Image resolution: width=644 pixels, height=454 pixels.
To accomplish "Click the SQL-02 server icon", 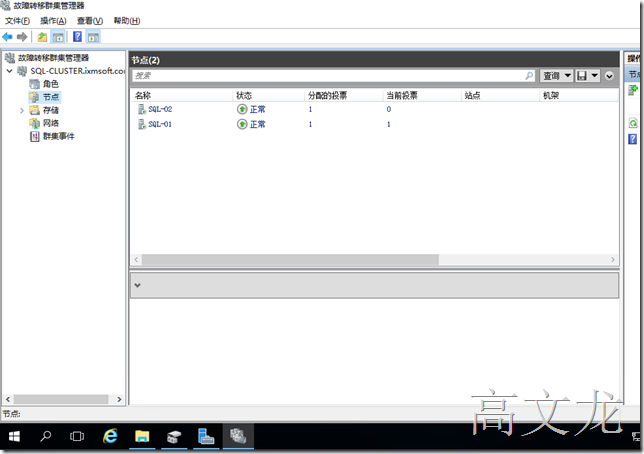I will (x=142, y=109).
